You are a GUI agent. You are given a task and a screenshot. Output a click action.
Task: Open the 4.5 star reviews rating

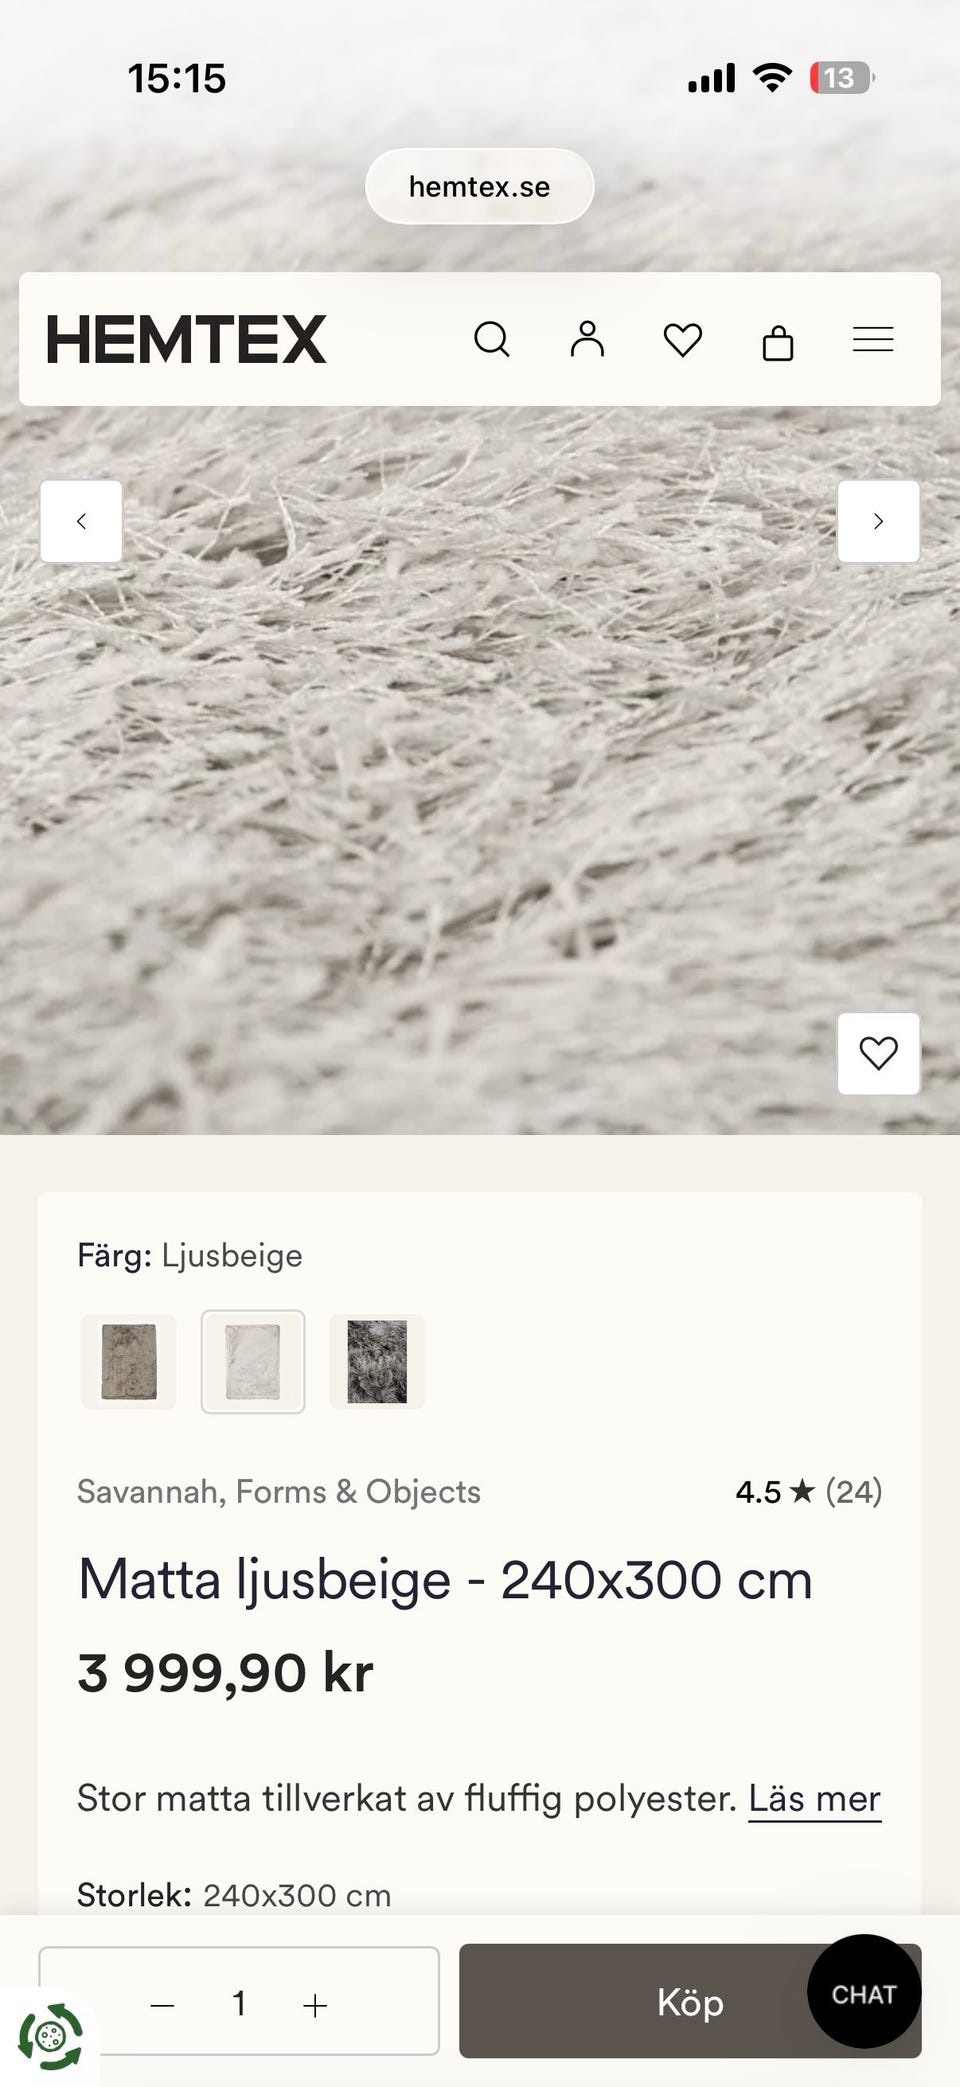808,1492
